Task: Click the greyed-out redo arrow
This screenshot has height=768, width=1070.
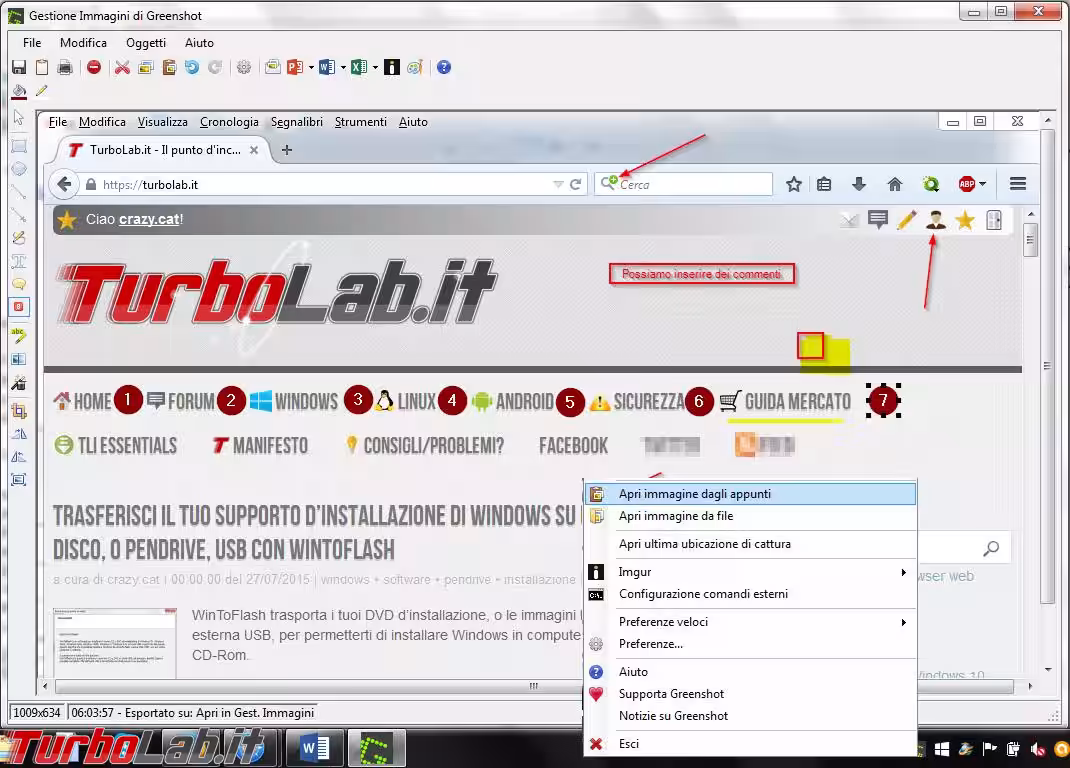Action: (215, 67)
